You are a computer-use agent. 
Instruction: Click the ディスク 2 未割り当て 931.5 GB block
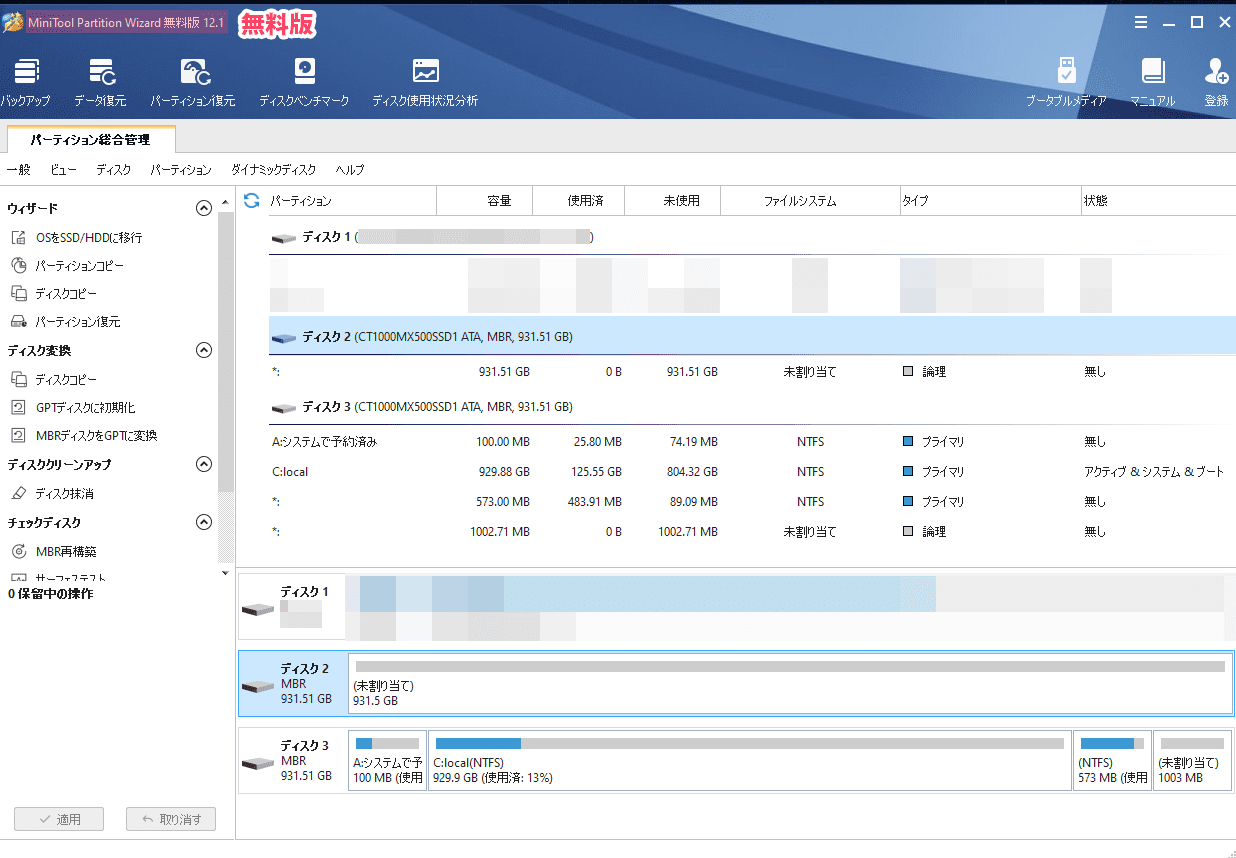[790, 683]
